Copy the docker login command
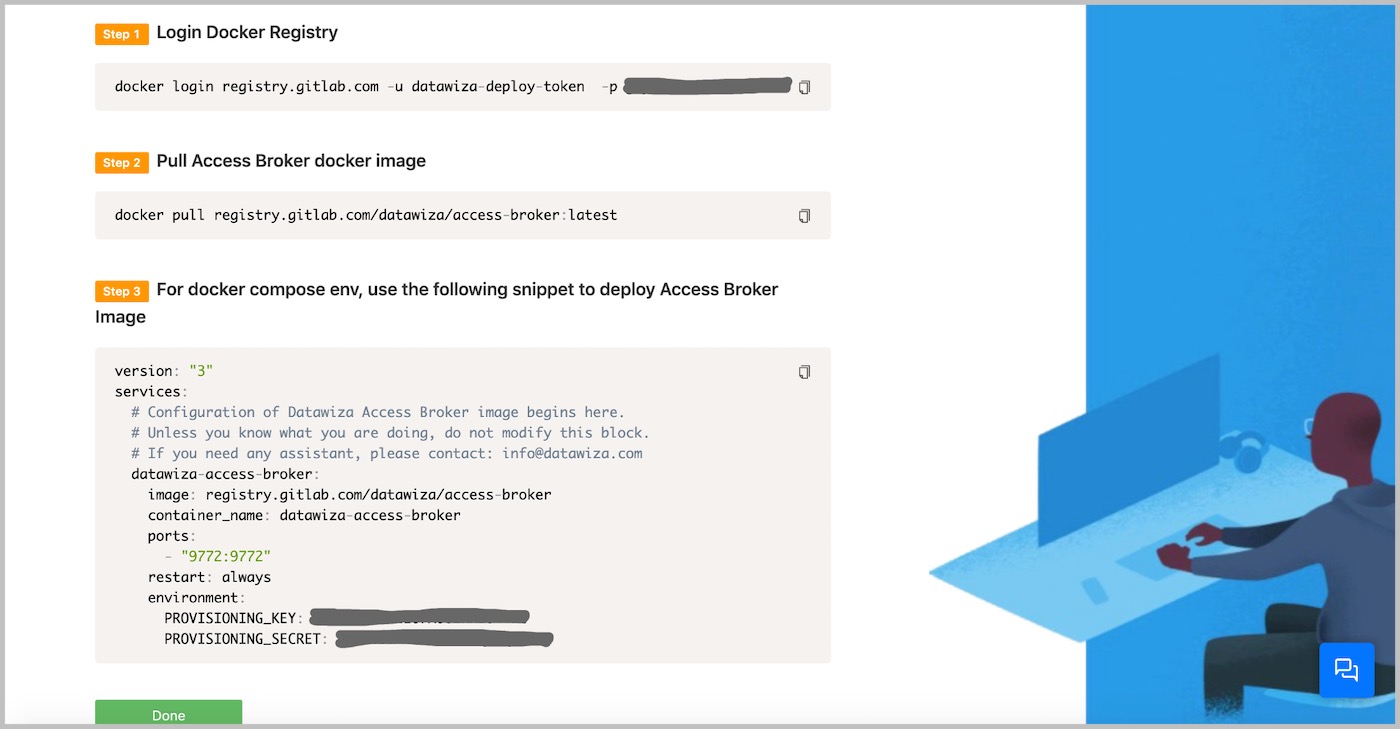Image resolution: width=1400 pixels, height=729 pixels. pos(804,87)
